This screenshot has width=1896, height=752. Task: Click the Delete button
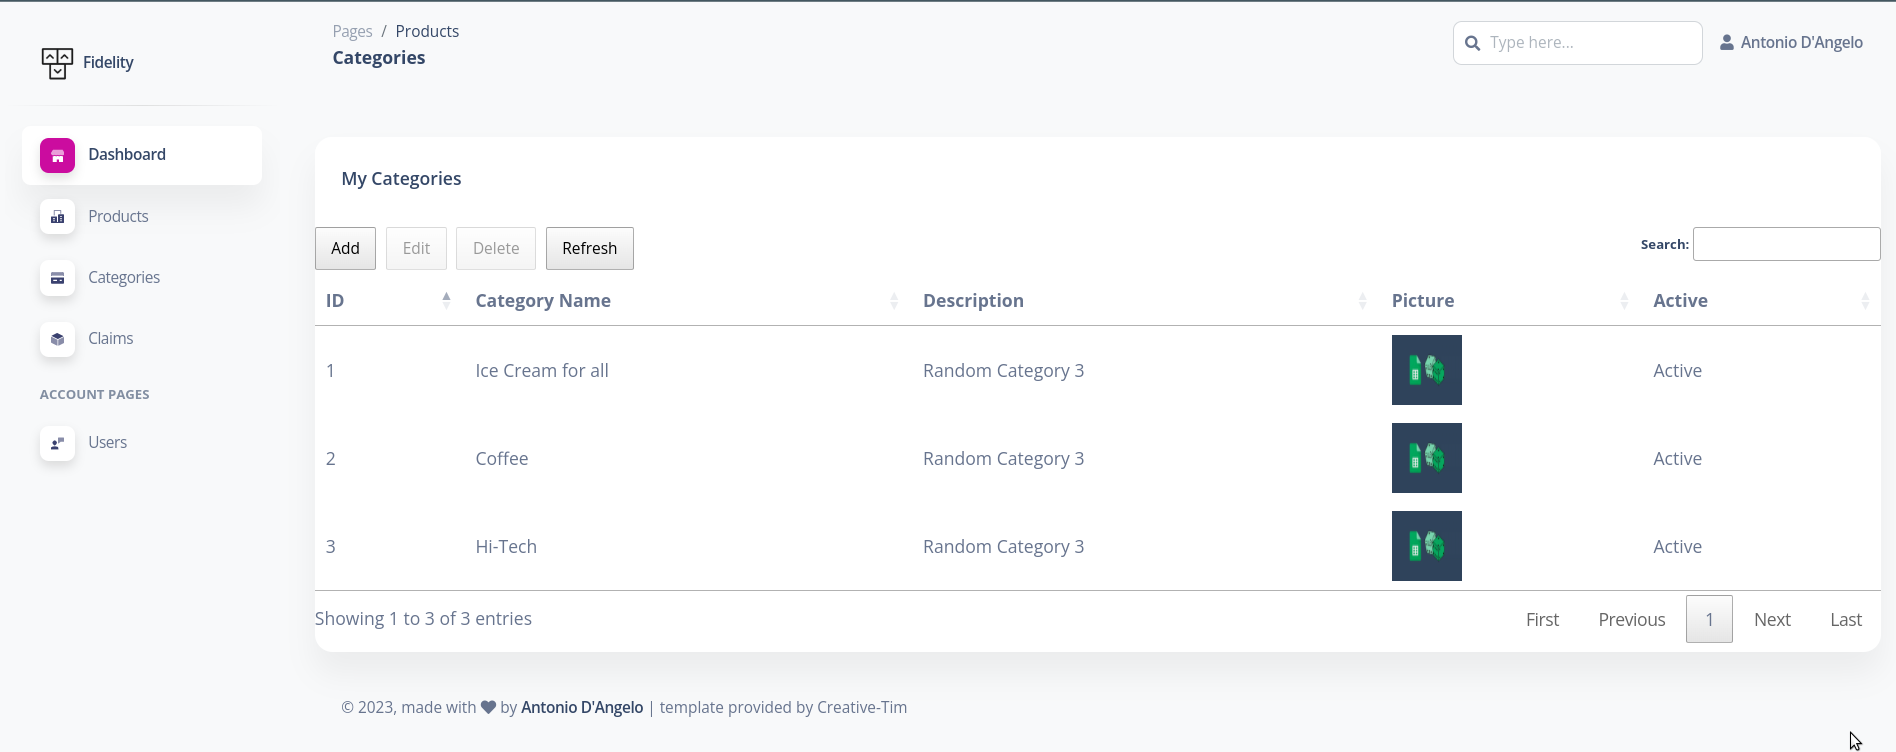(x=496, y=248)
